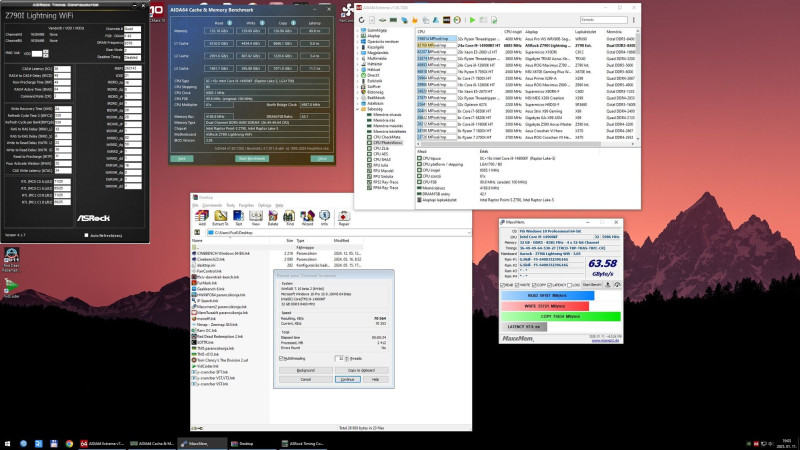Image resolution: width=800 pixels, height=450 pixels.
Task: Expand the DirectX tree node in AIDA64
Action: click(x=358, y=76)
